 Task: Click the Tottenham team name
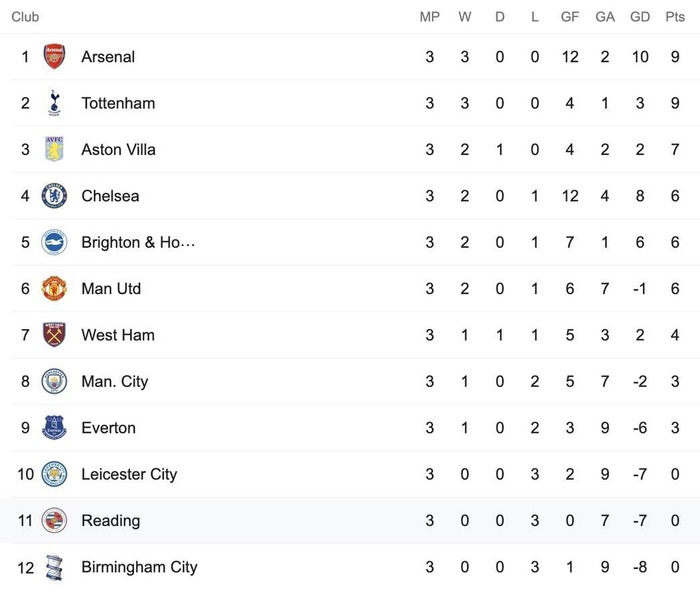coord(118,103)
